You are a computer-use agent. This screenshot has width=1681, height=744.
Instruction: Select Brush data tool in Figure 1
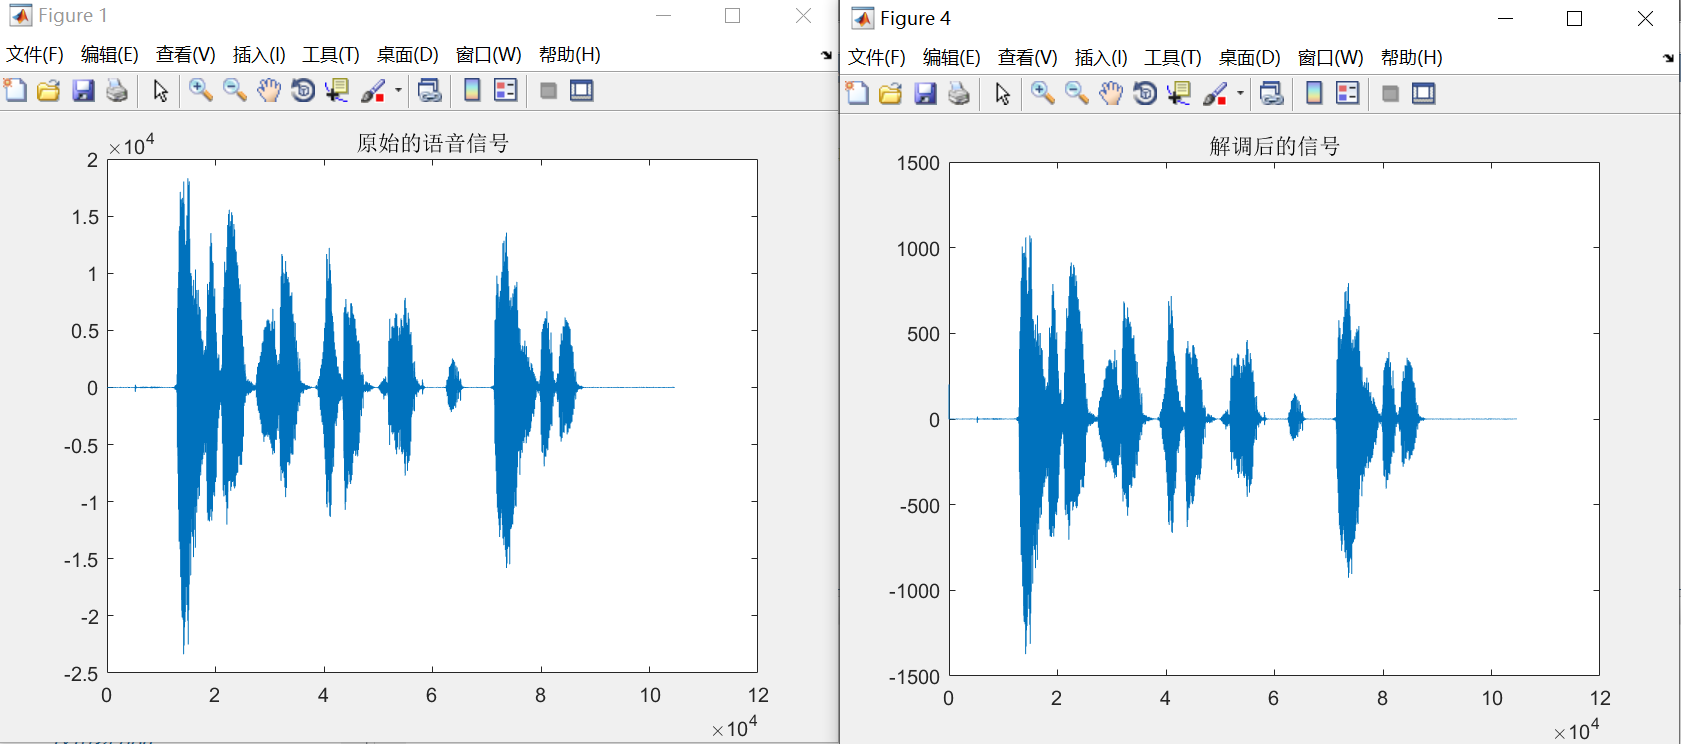pyautogui.click(x=373, y=91)
